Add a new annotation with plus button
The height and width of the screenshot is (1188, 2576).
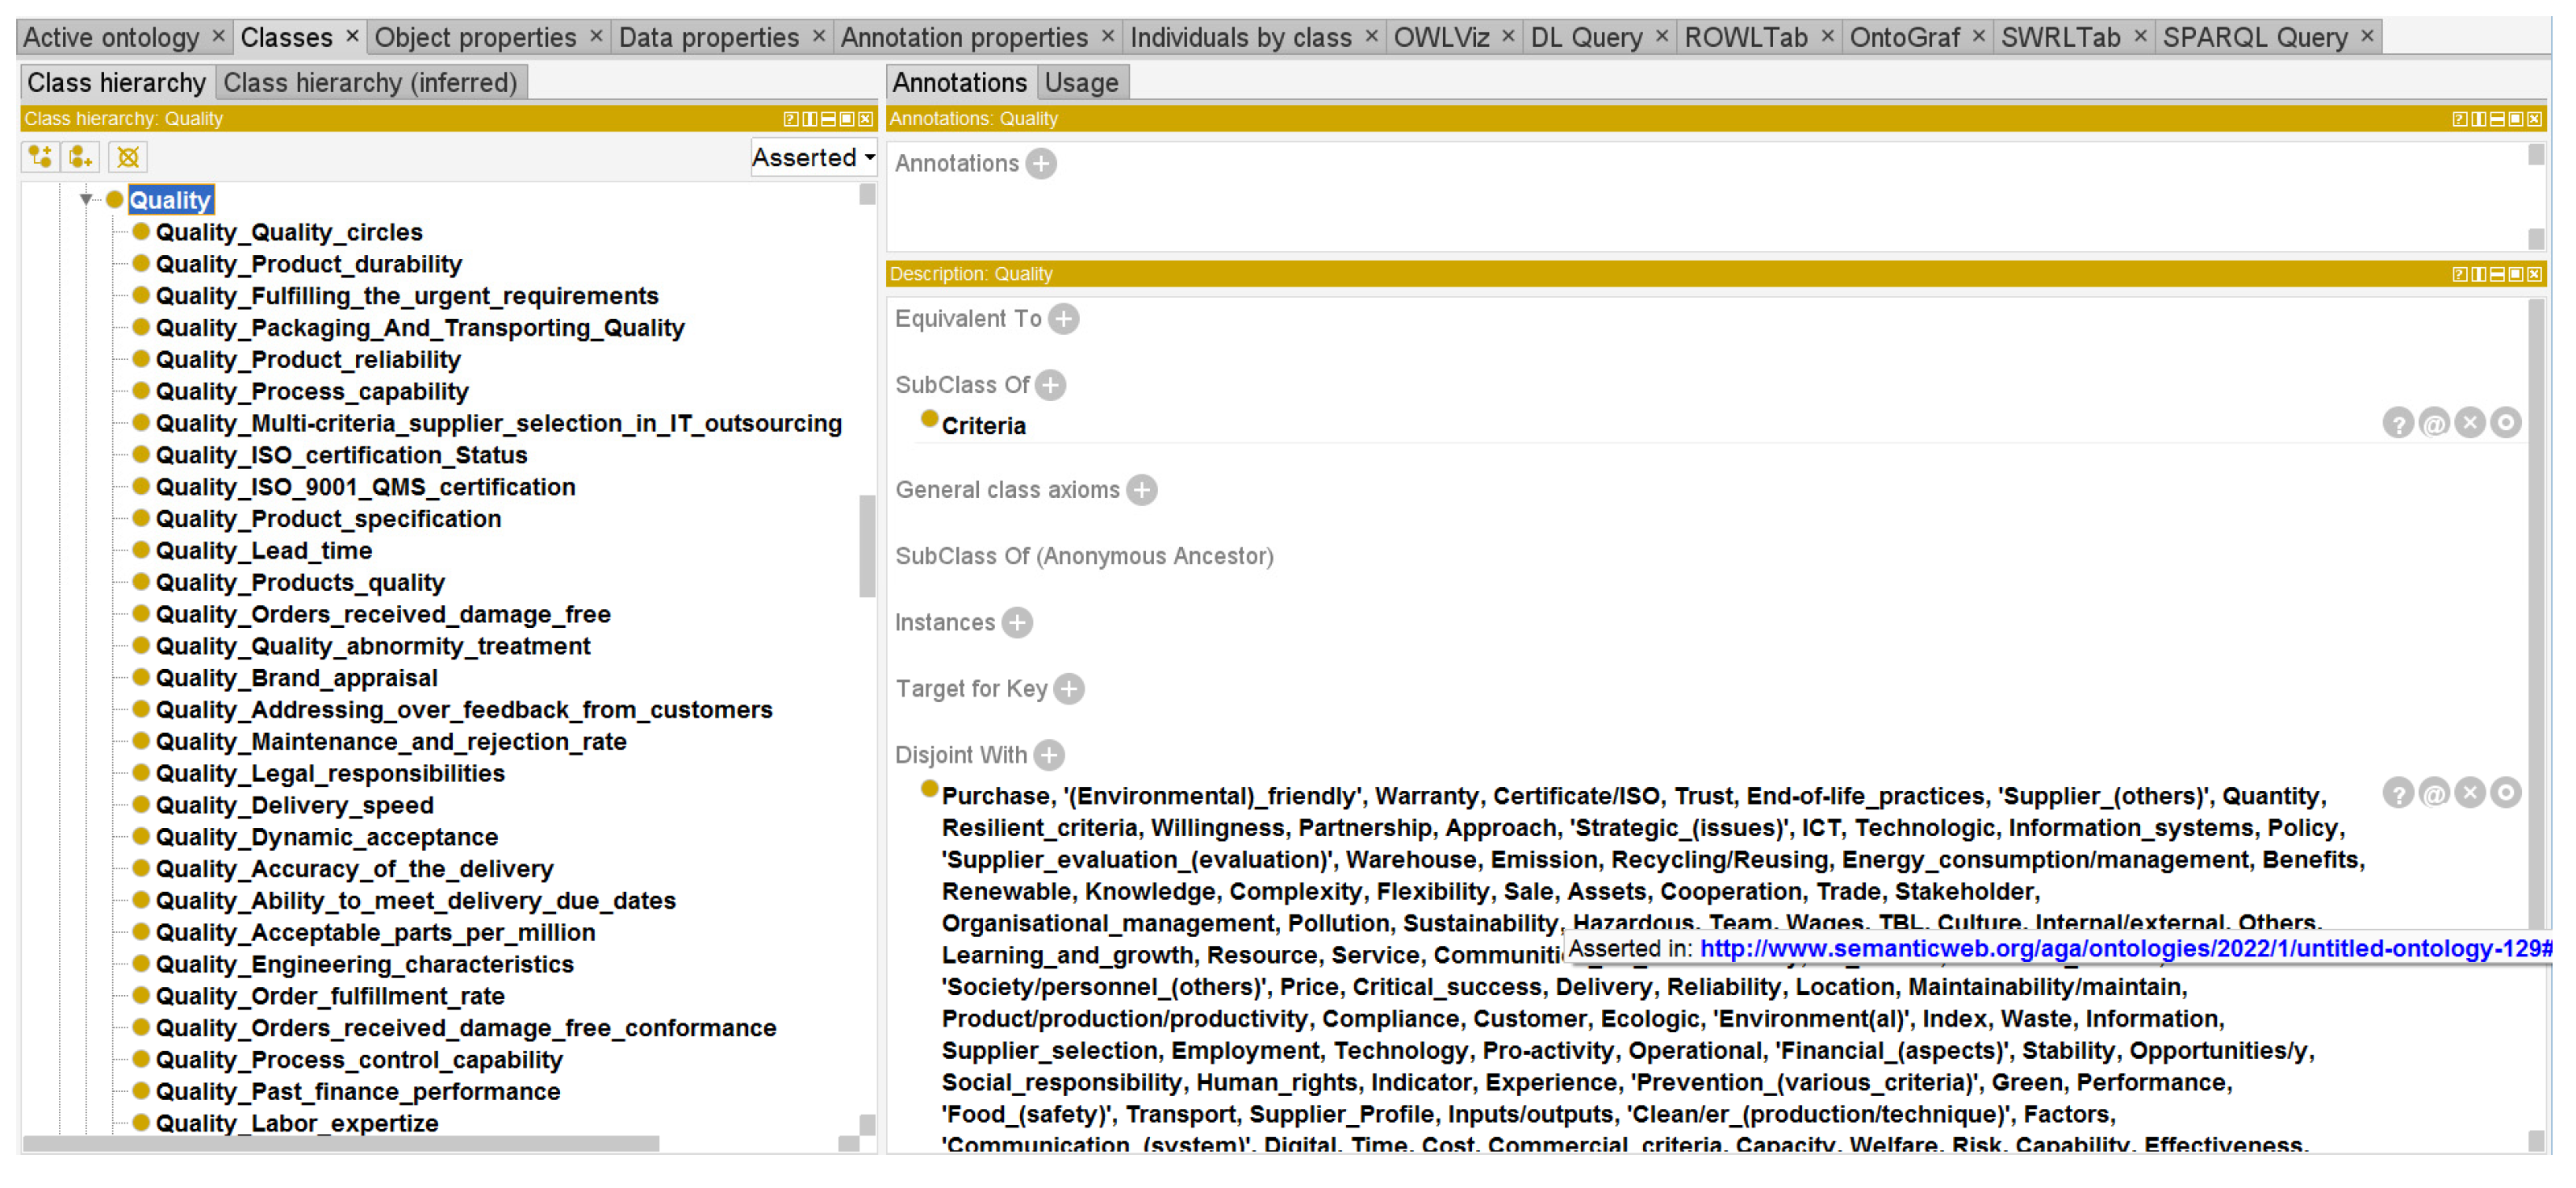(1041, 163)
